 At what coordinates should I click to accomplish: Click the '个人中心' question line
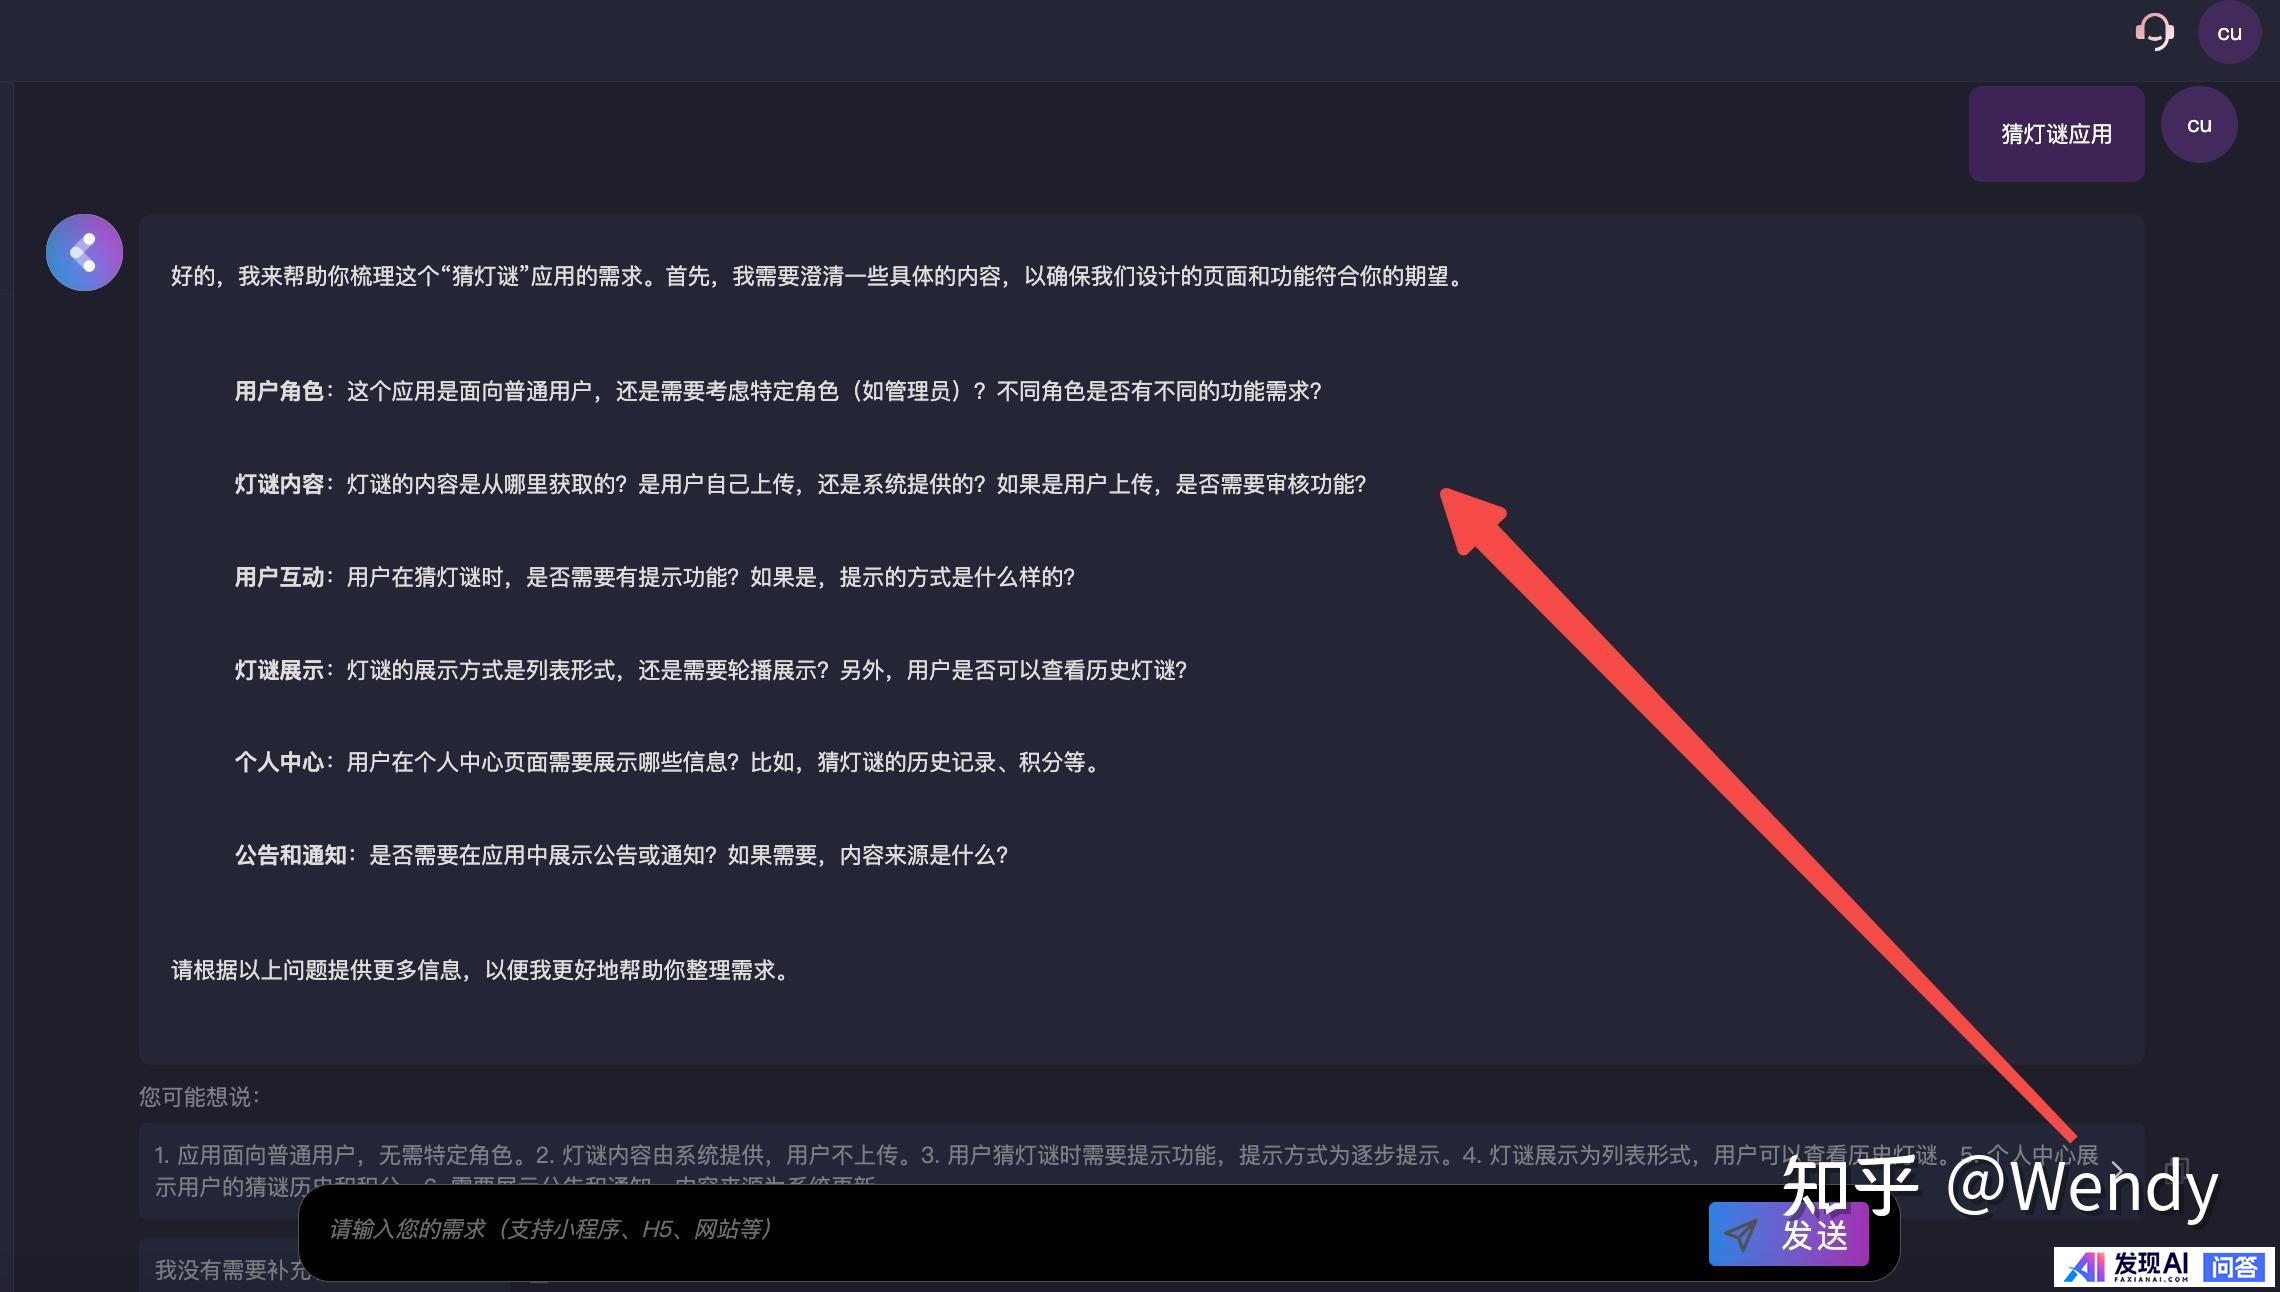pyautogui.click(x=668, y=762)
